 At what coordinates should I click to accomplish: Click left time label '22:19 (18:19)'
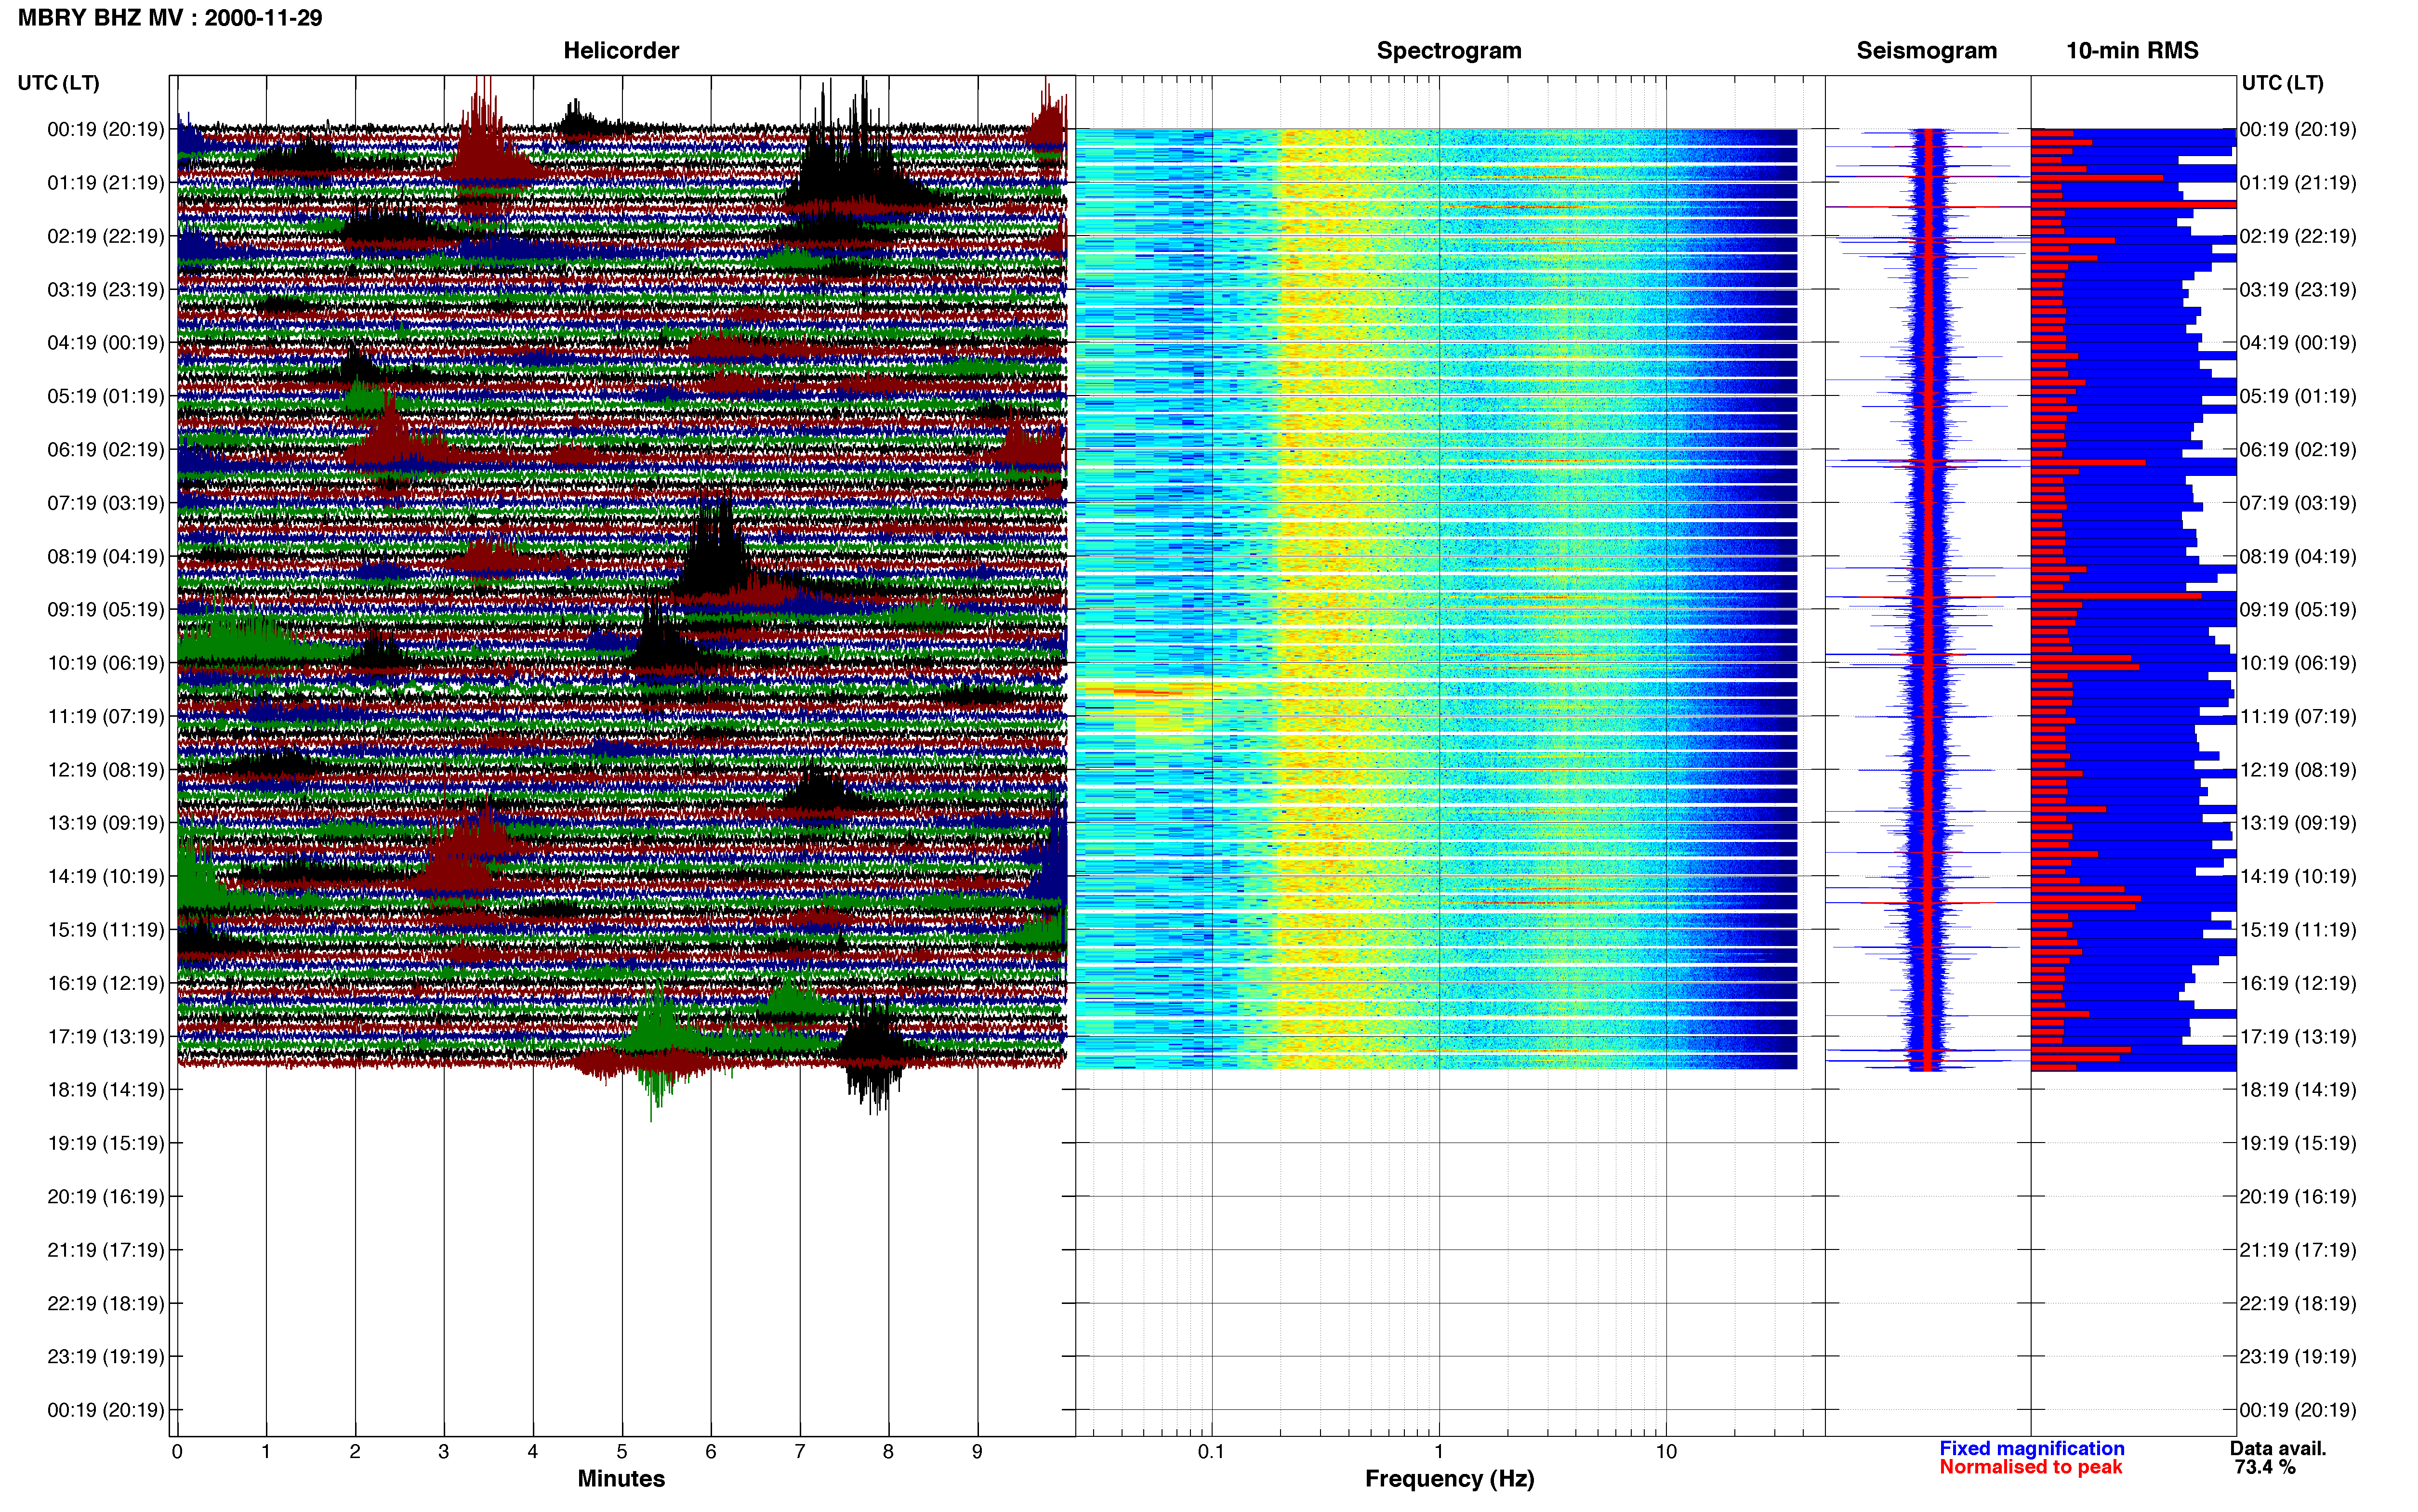pyautogui.click(x=106, y=1303)
